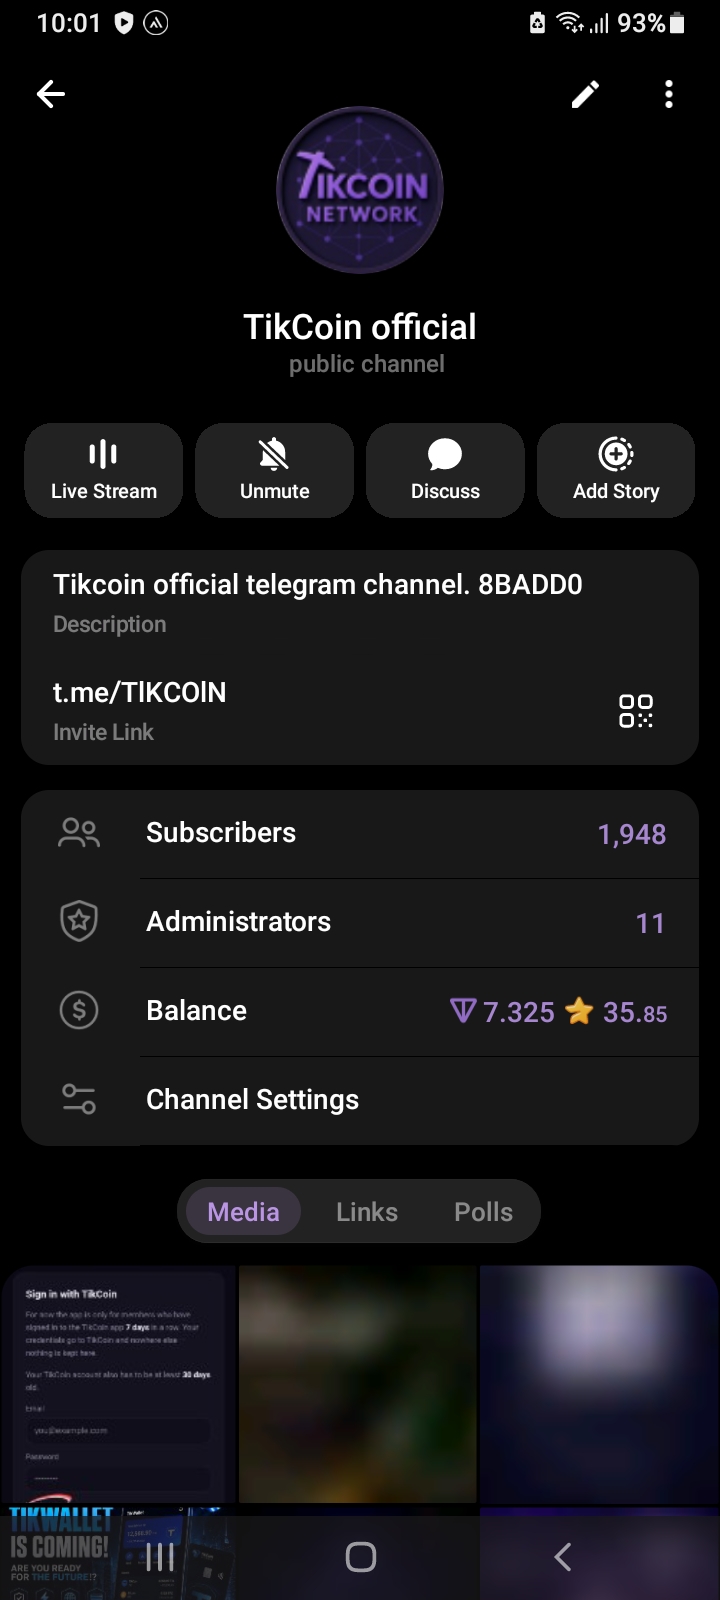Start a Live Stream
Image resolution: width=720 pixels, height=1600 pixels.
(x=104, y=470)
